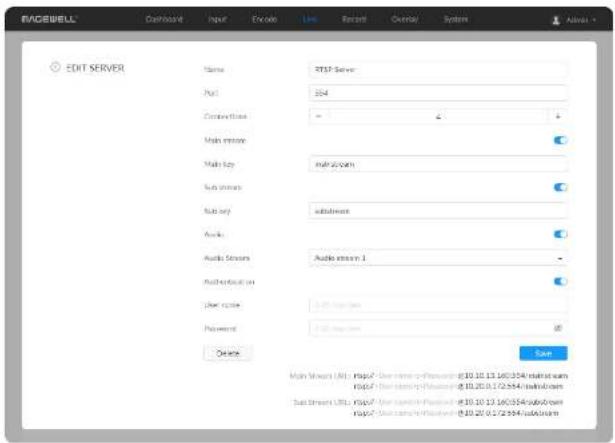Click the Name input field

tap(438, 69)
